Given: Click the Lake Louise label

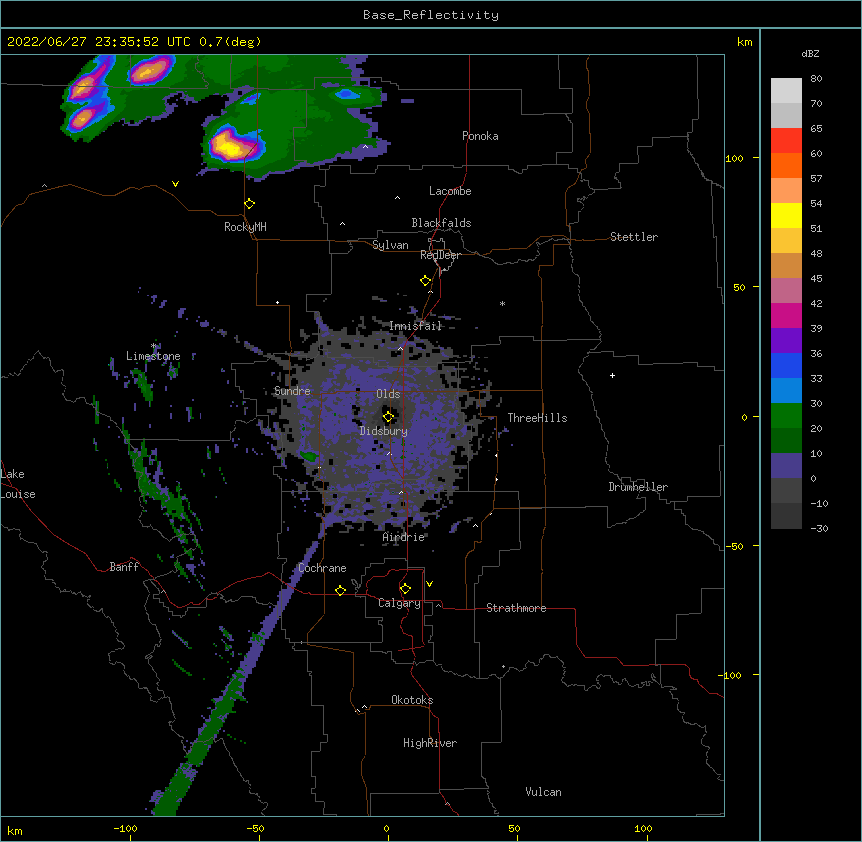Looking at the screenshot, I should [x=18, y=484].
